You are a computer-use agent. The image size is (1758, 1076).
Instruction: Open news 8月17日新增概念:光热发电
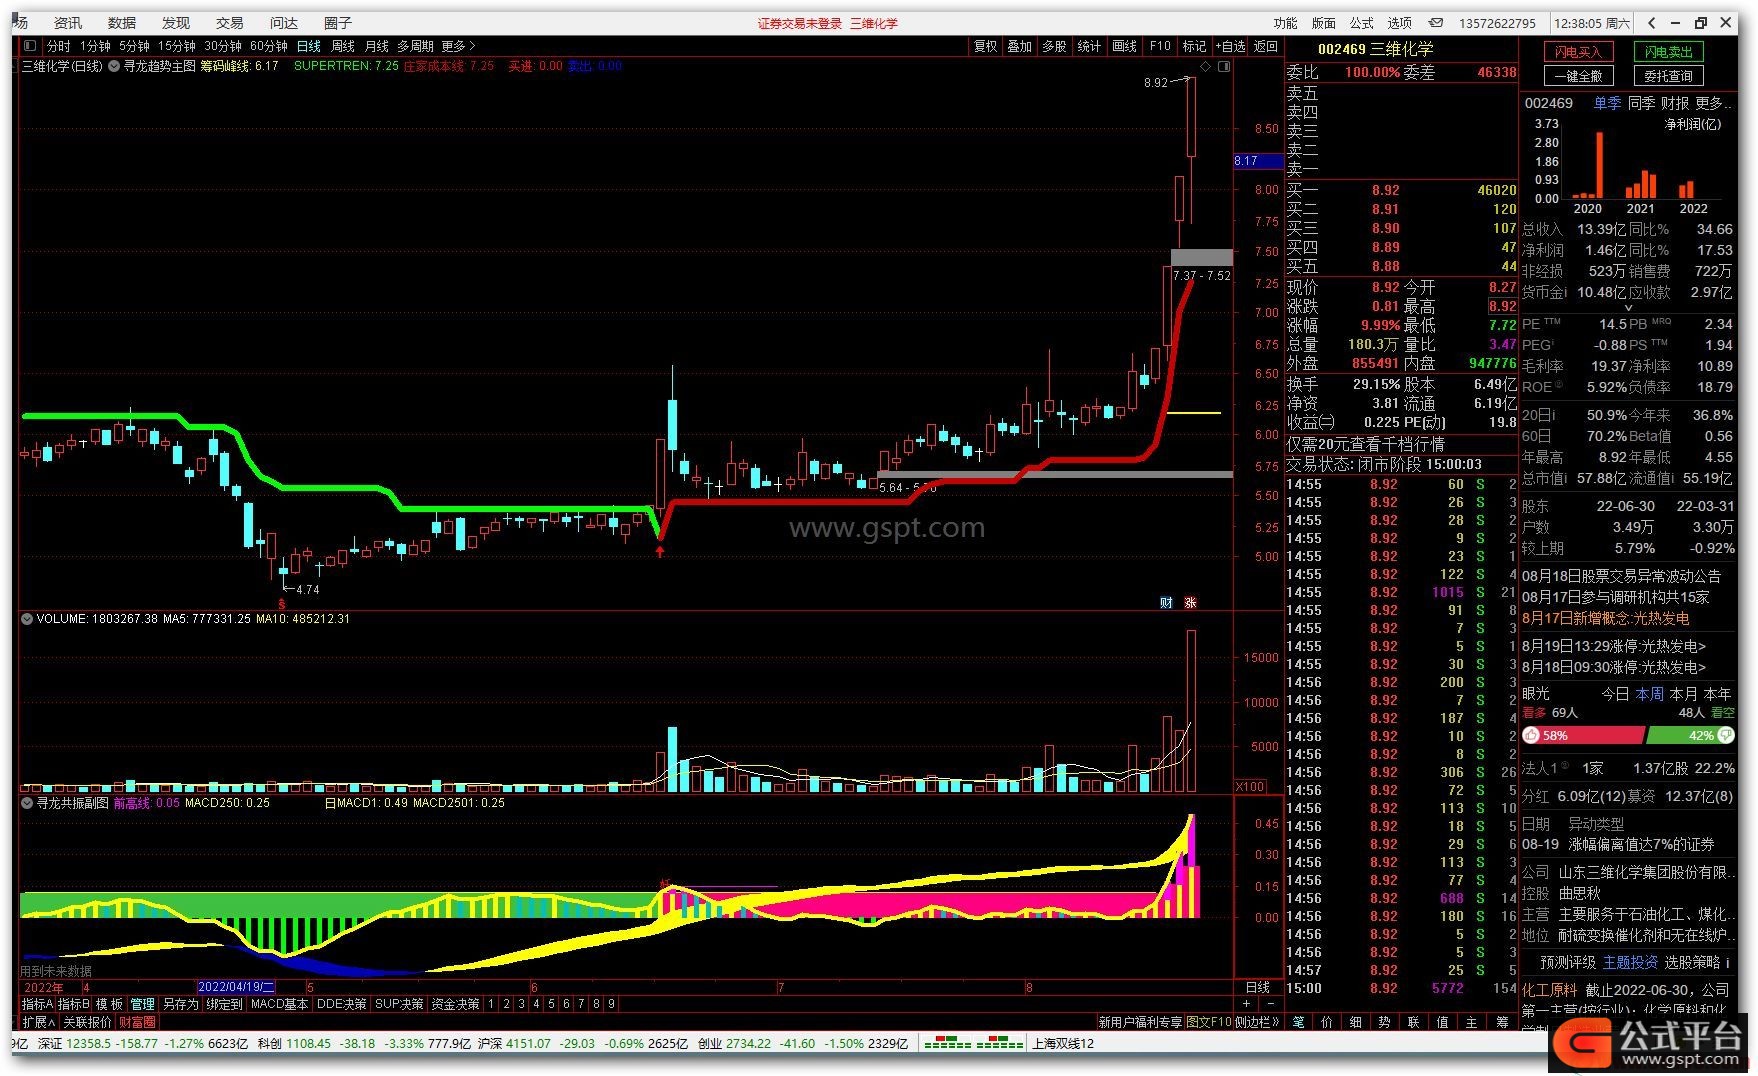[x=1605, y=618]
